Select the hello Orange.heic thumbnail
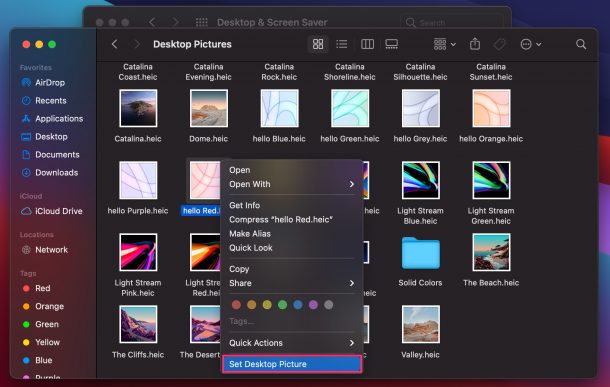Screen dimensions: 610x387 [x=491, y=108]
